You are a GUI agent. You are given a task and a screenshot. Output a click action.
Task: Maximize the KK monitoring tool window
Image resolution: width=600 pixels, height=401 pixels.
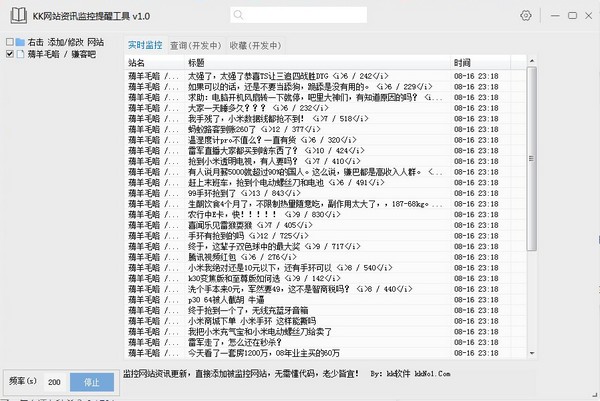(572, 15)
